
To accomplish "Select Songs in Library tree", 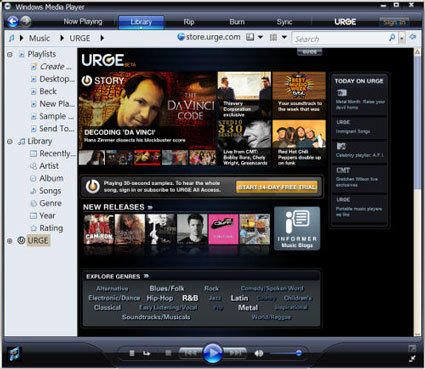I will [46, 191].
